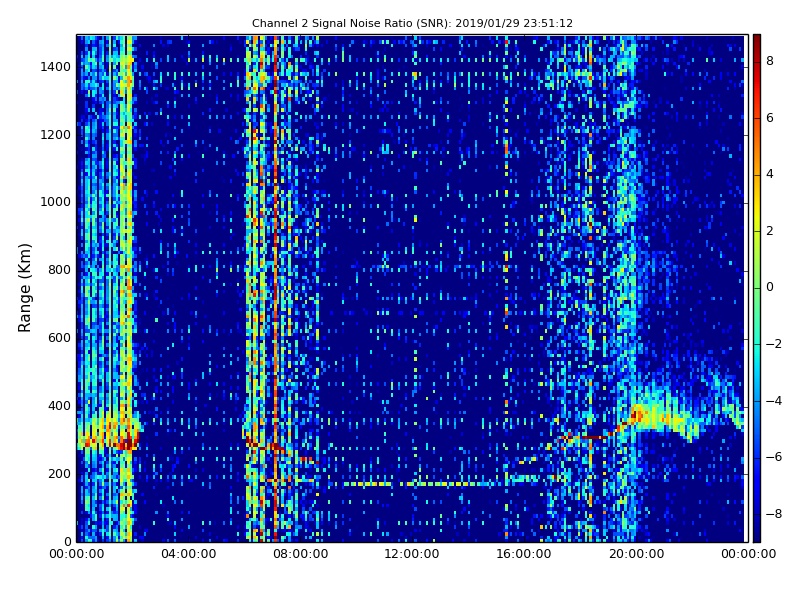Image resolution: width=800 pixels, height=600 pixels.
Task: Click the colorbar label −6
Action: pos(774,457)
